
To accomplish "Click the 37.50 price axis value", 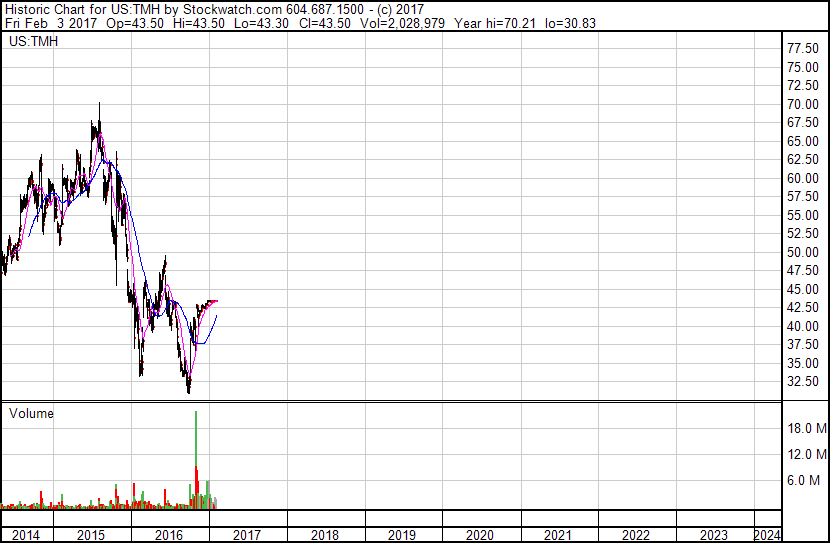I will pyautogui.click(x=803, y=345).
